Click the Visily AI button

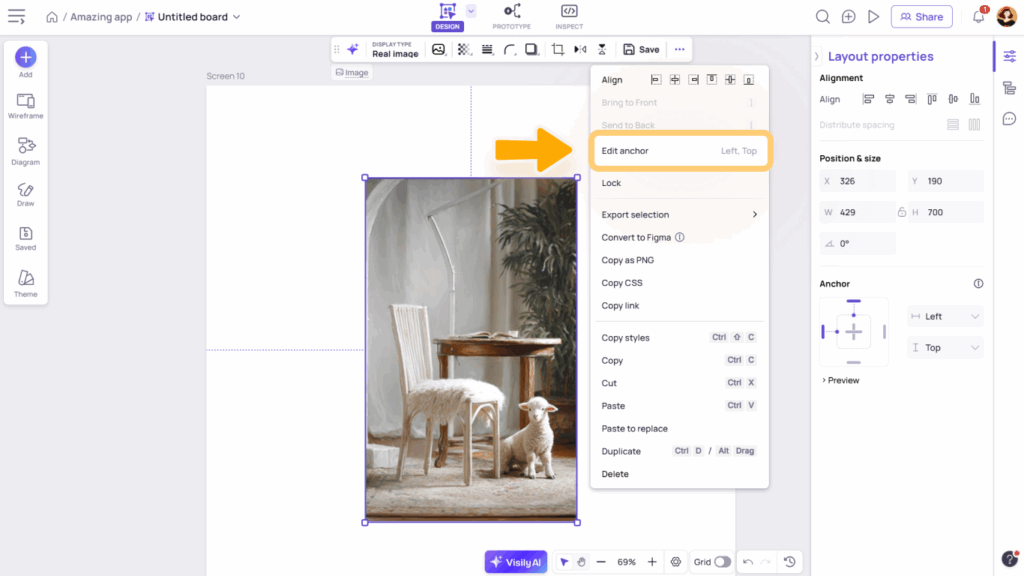(x=515, y=562)
